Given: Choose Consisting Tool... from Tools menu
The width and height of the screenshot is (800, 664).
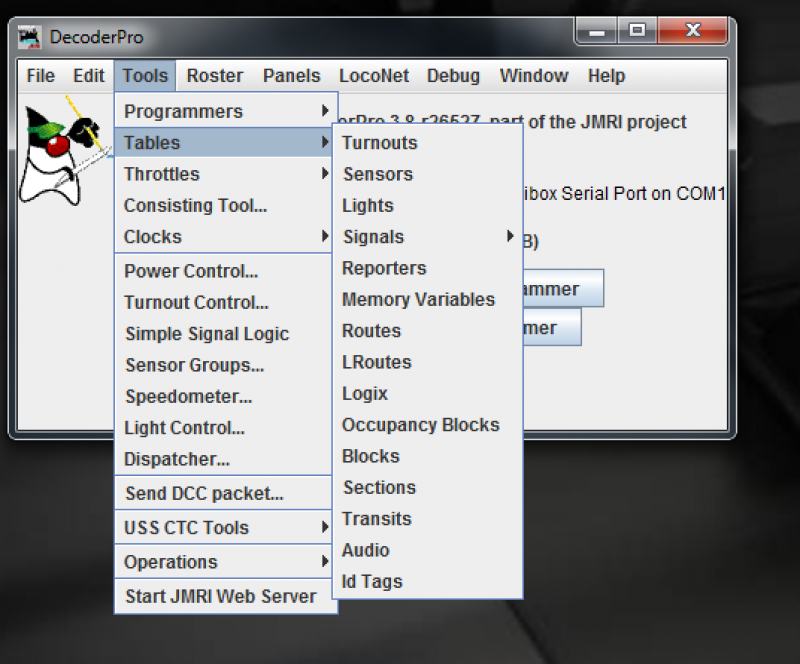Looking at the screenshot, I should 223,205.
